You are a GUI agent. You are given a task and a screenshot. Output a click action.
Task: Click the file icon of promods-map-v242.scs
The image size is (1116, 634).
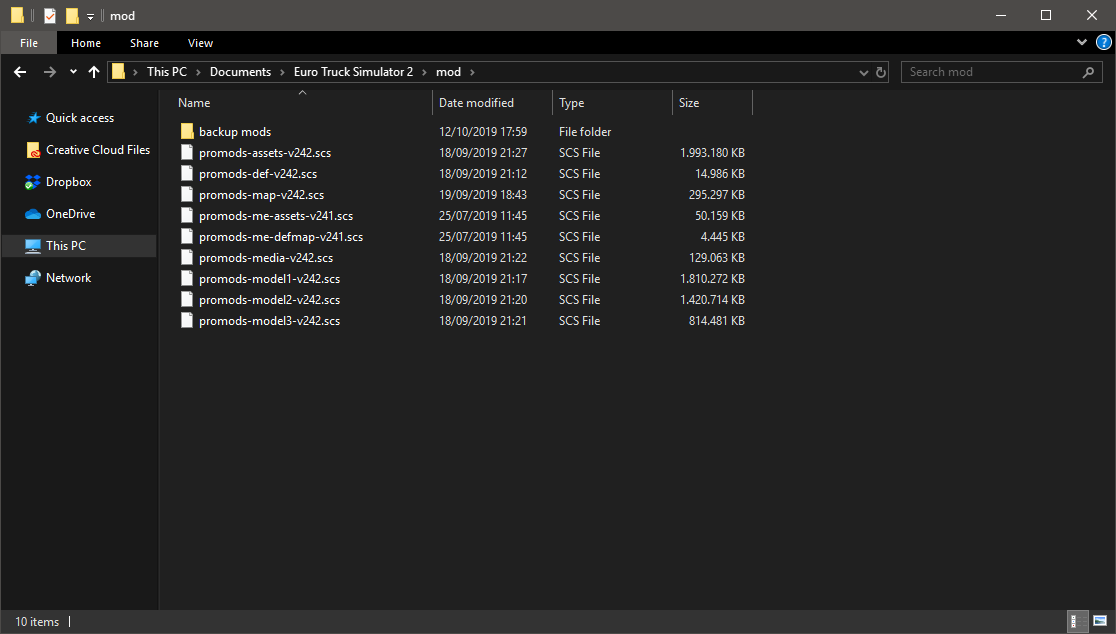(187, 194)
